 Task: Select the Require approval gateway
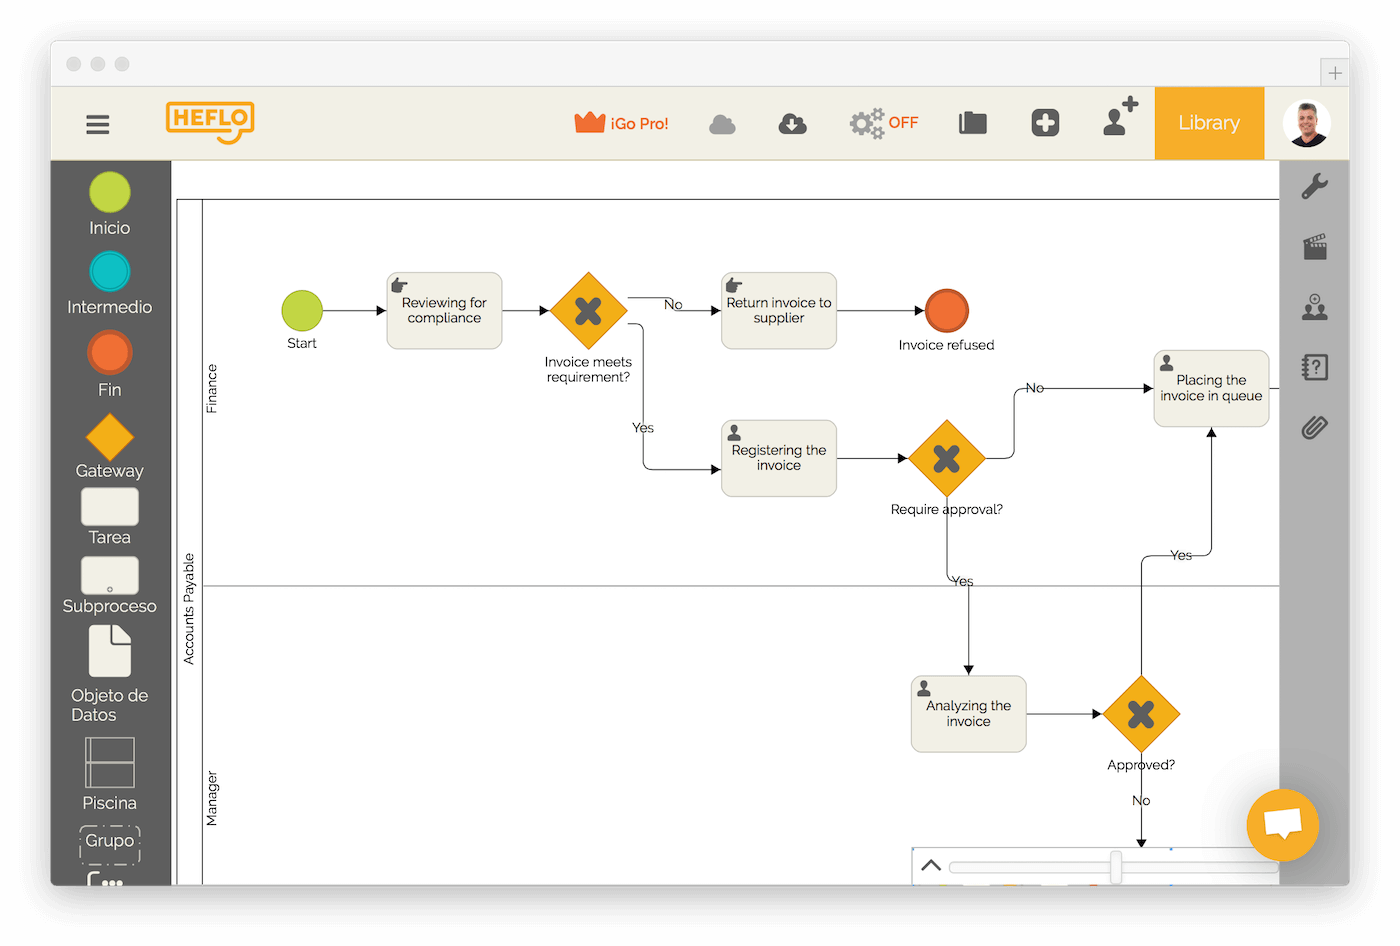pos(947,458)
